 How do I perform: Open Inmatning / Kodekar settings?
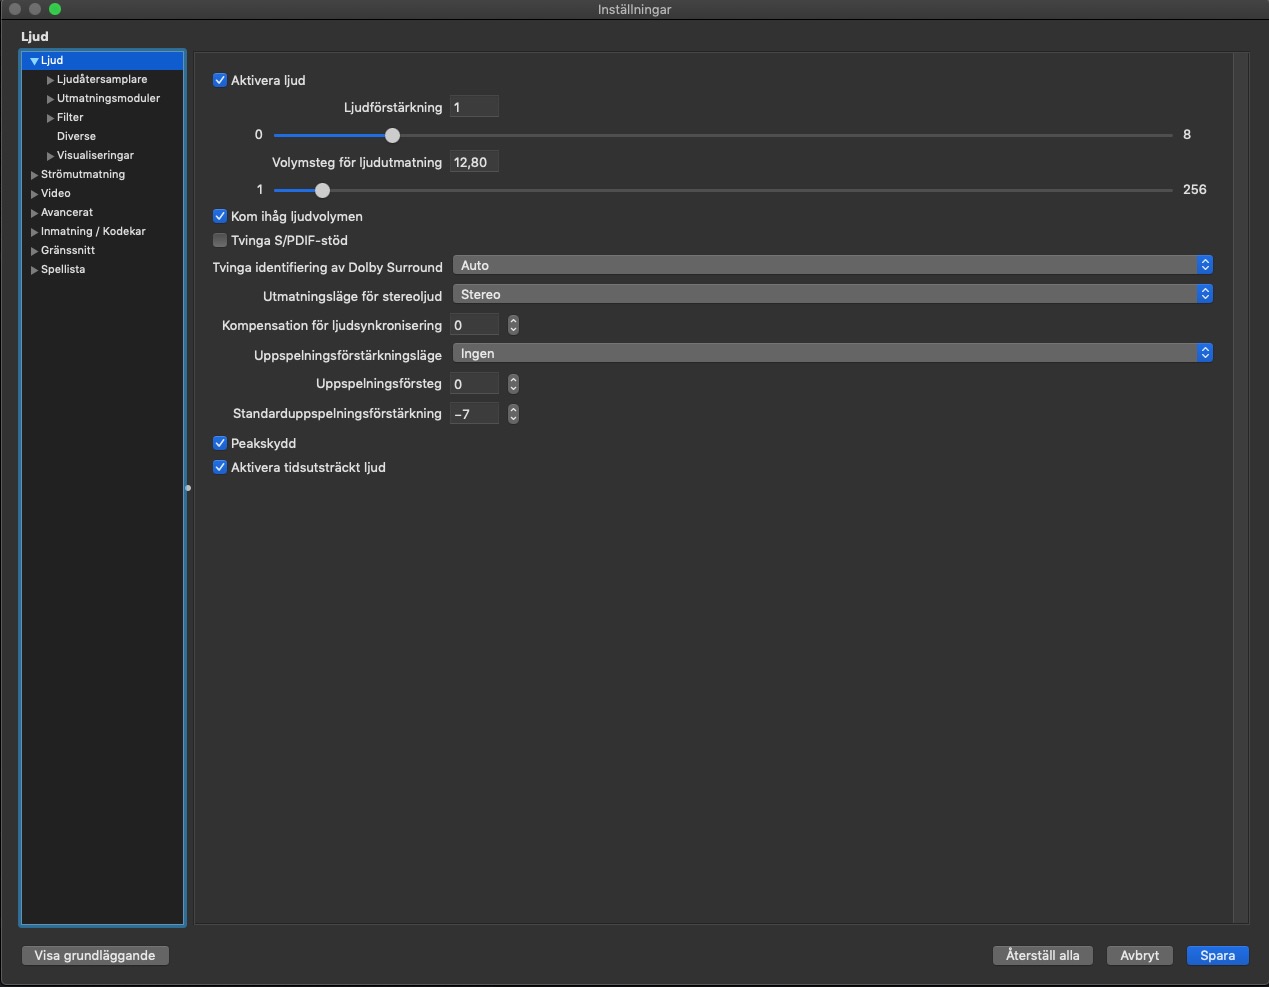click(93, 231)
